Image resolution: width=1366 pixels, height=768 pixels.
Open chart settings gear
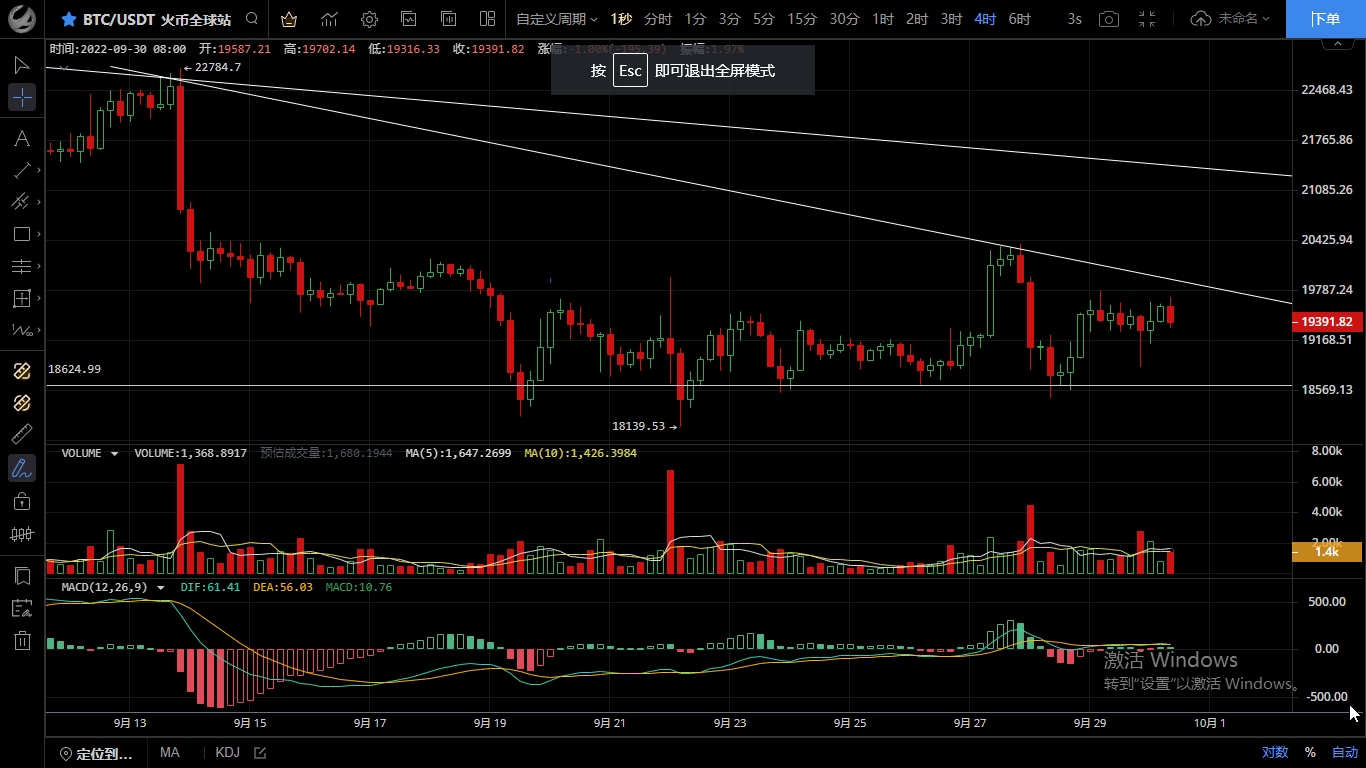click(369, 19)
